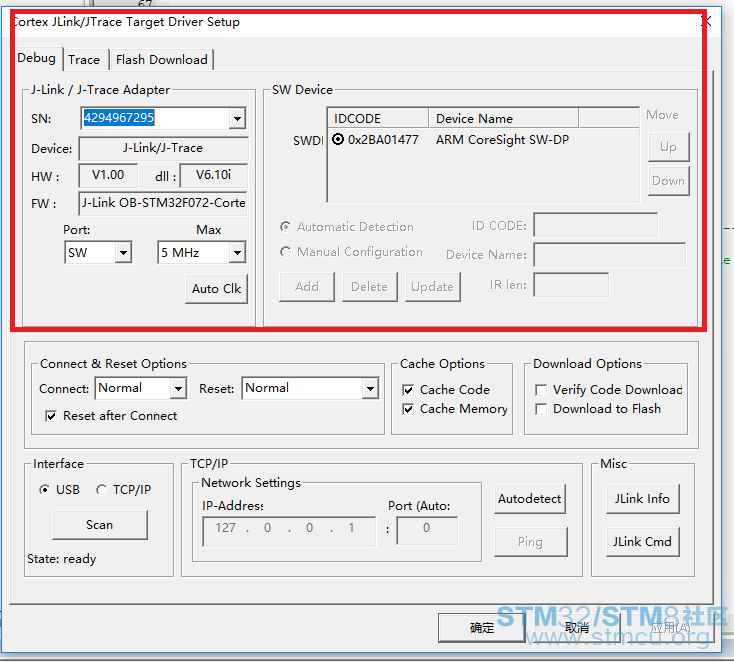Click the Move Down button

tap(668, 181)
